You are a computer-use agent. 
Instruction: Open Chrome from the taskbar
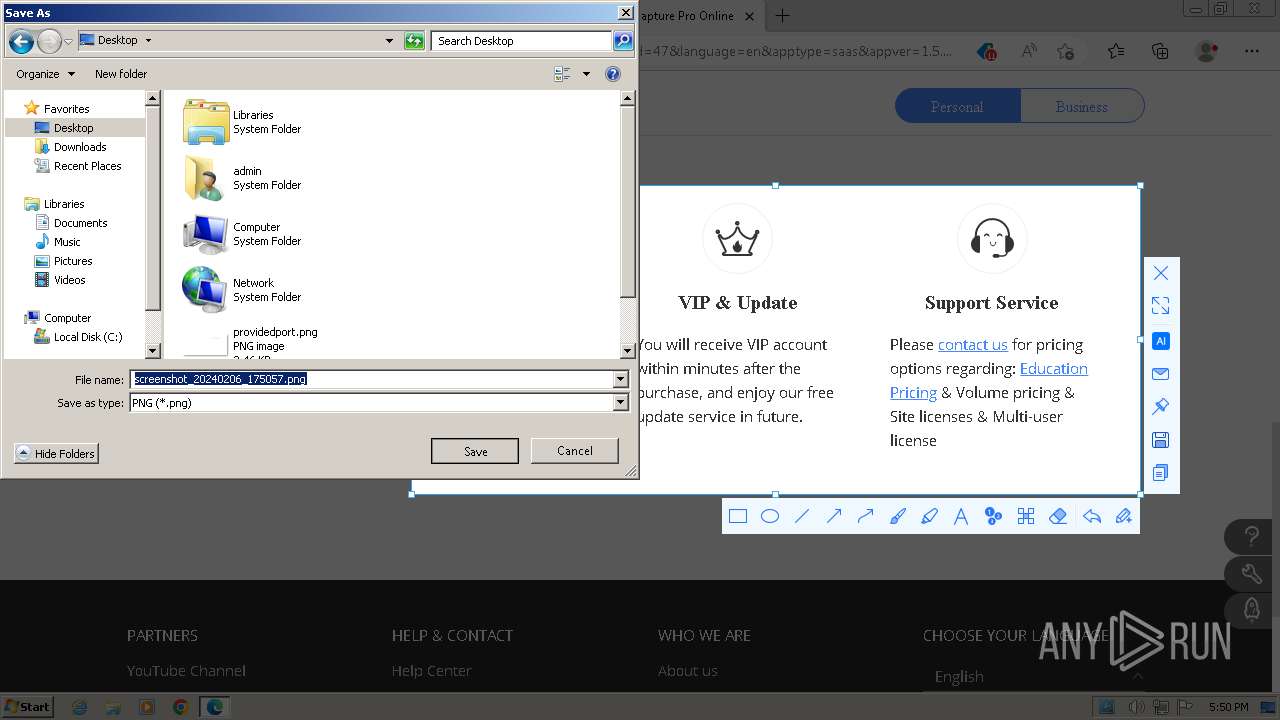click(180, 707)
